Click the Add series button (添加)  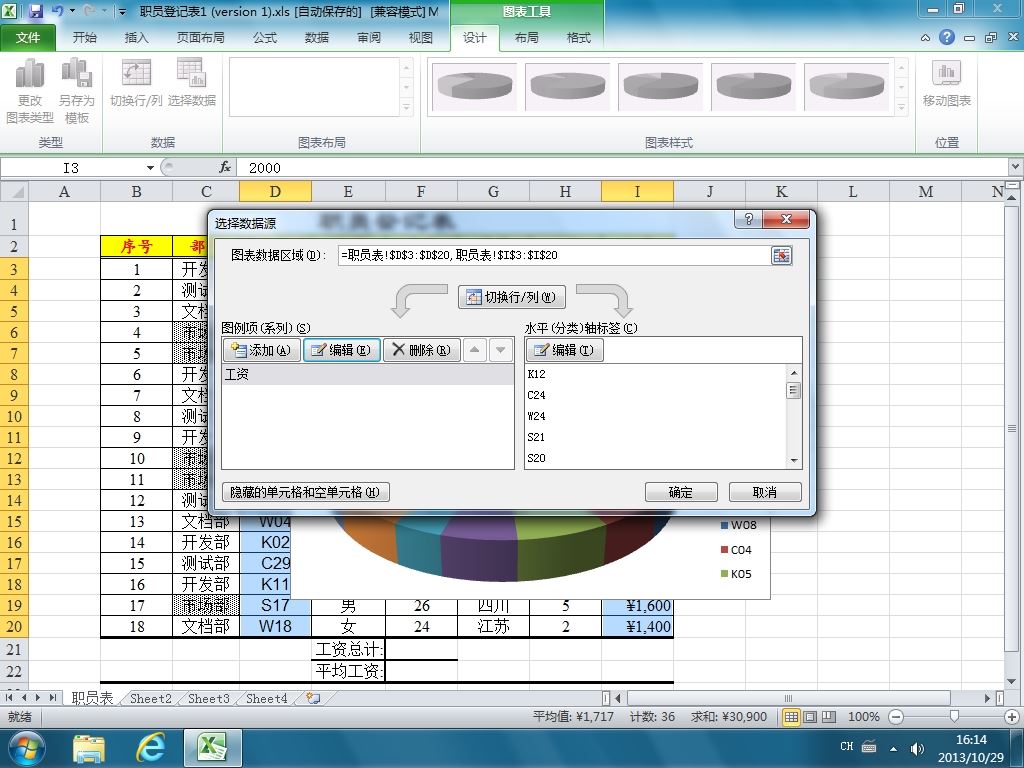(x=262, y=350)
